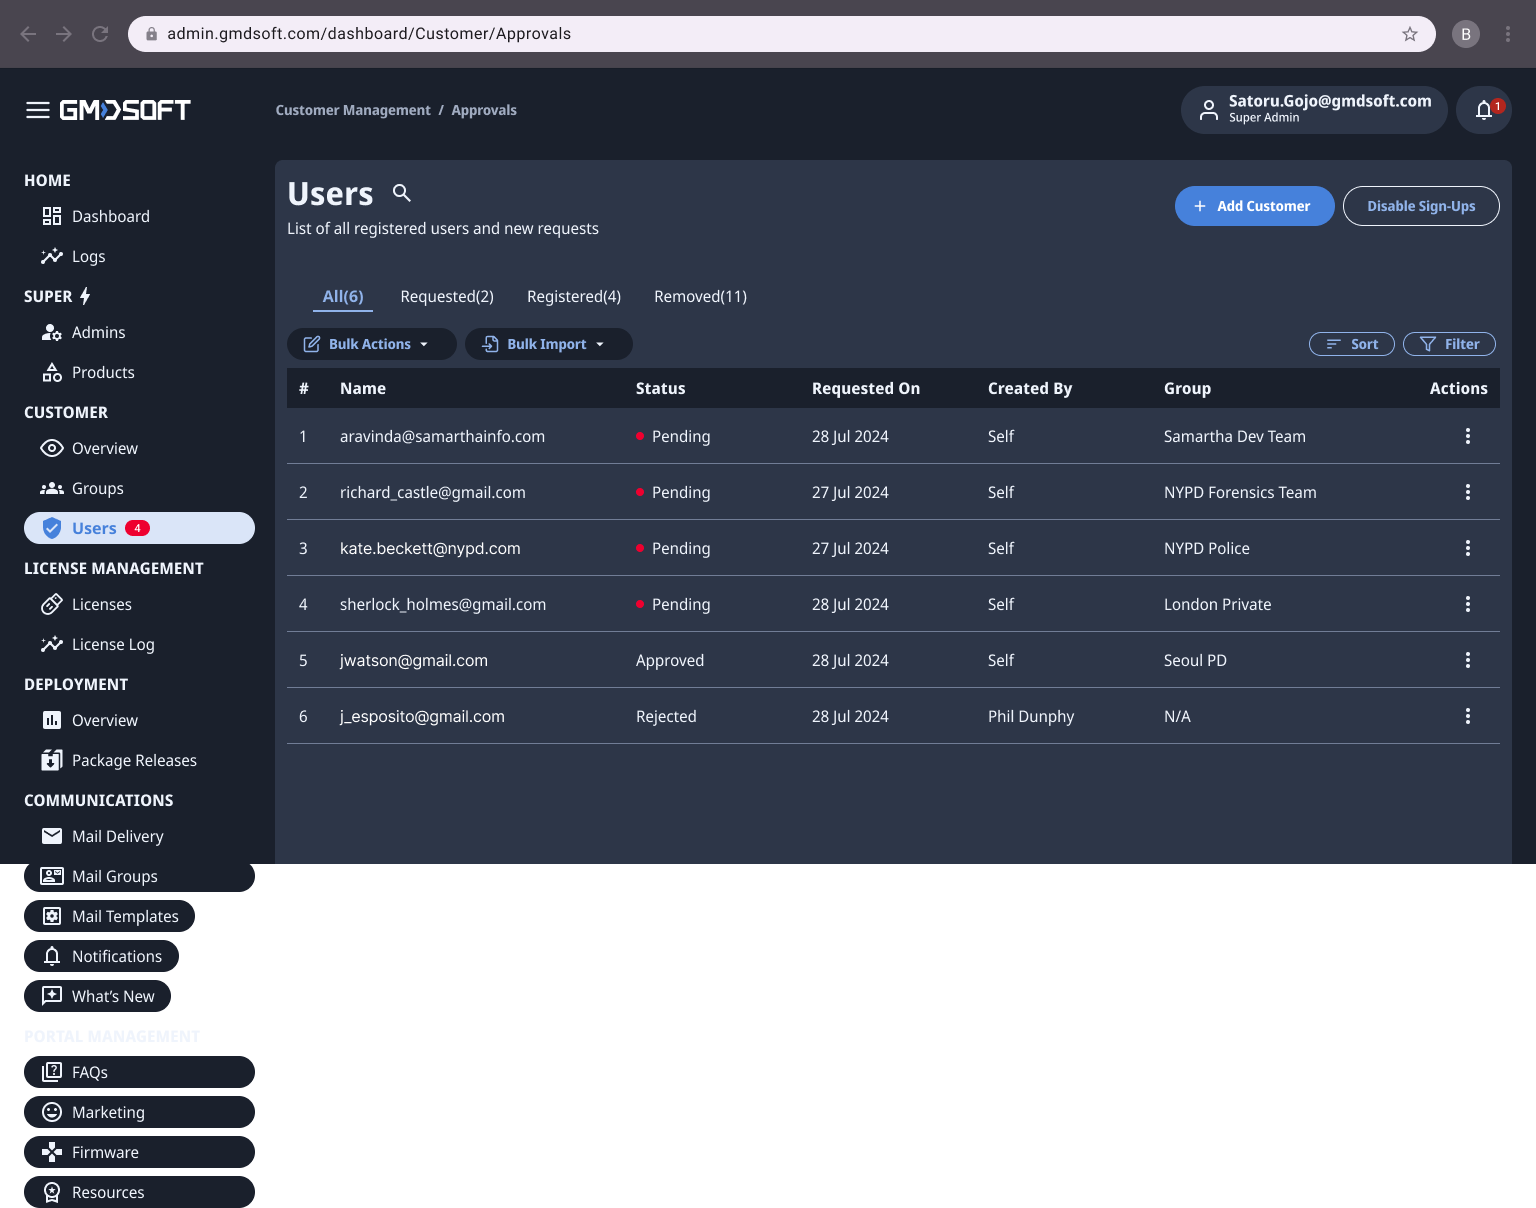Click the Sort button
This screenshot has height=1208, width=1536.
pyautogui.click(x=1352, y=344)
